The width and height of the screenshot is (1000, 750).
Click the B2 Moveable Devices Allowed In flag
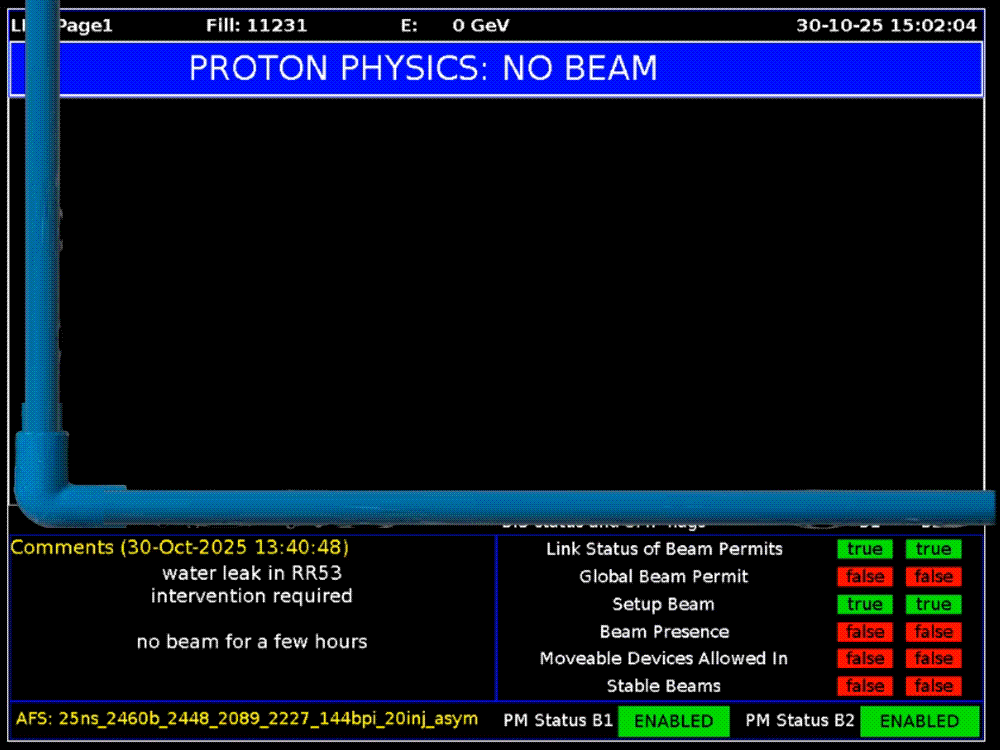933,659
